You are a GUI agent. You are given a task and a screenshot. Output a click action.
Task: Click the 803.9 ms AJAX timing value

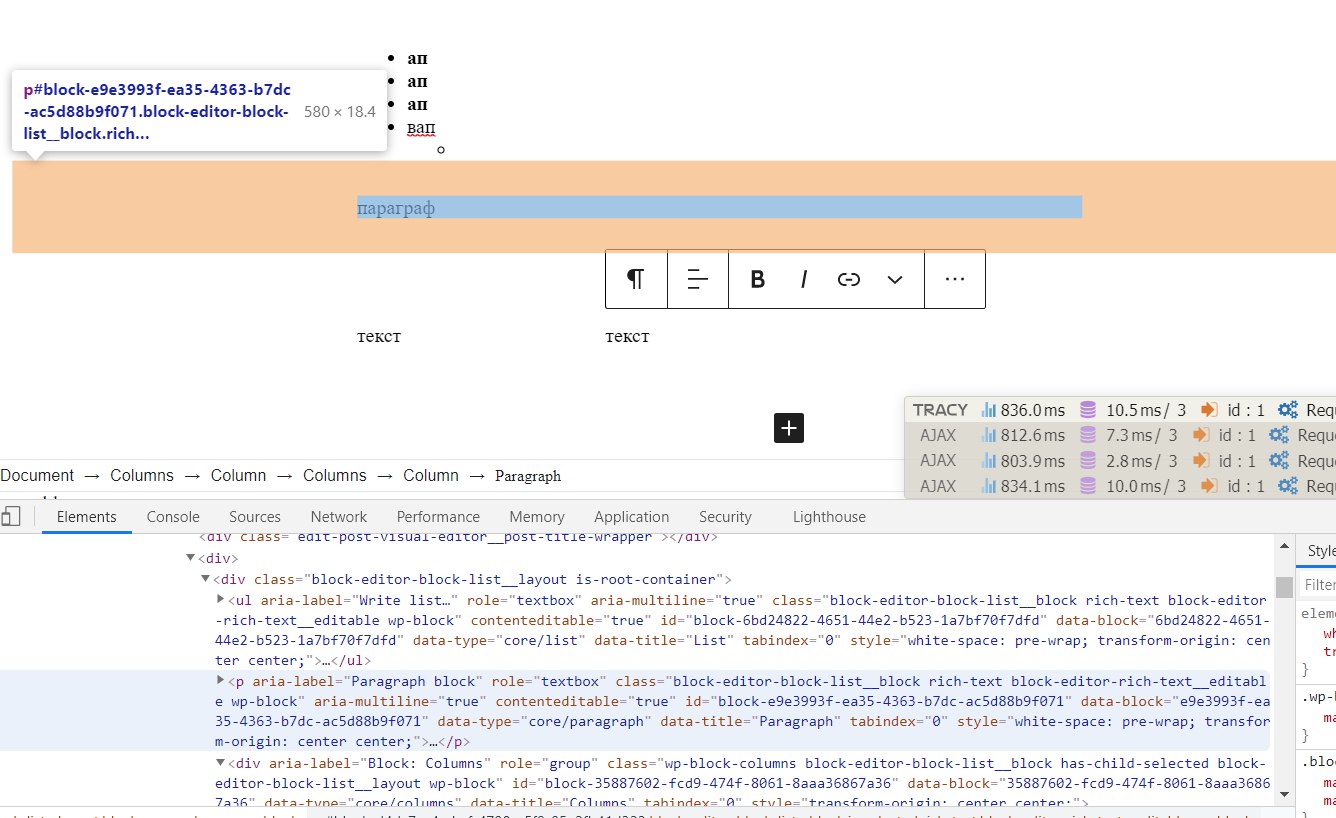(1033, 461)
